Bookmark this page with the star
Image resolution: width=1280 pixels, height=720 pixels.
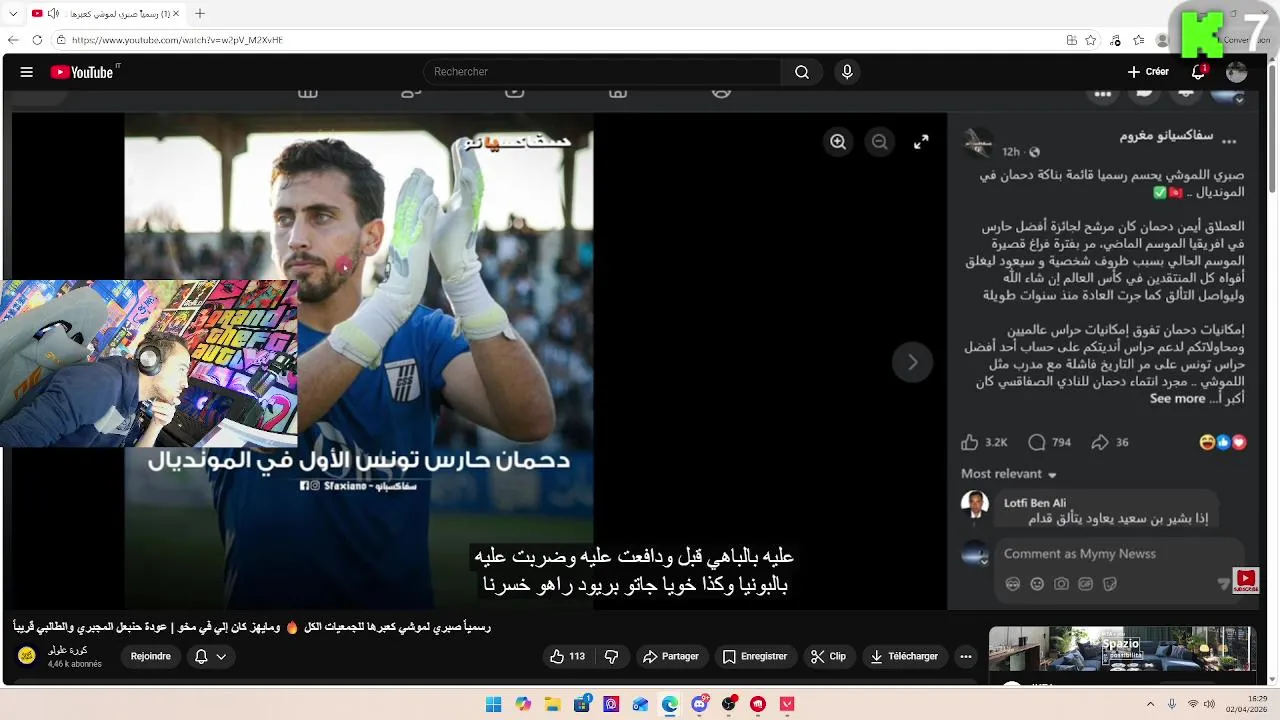[x=1091, y=40]
